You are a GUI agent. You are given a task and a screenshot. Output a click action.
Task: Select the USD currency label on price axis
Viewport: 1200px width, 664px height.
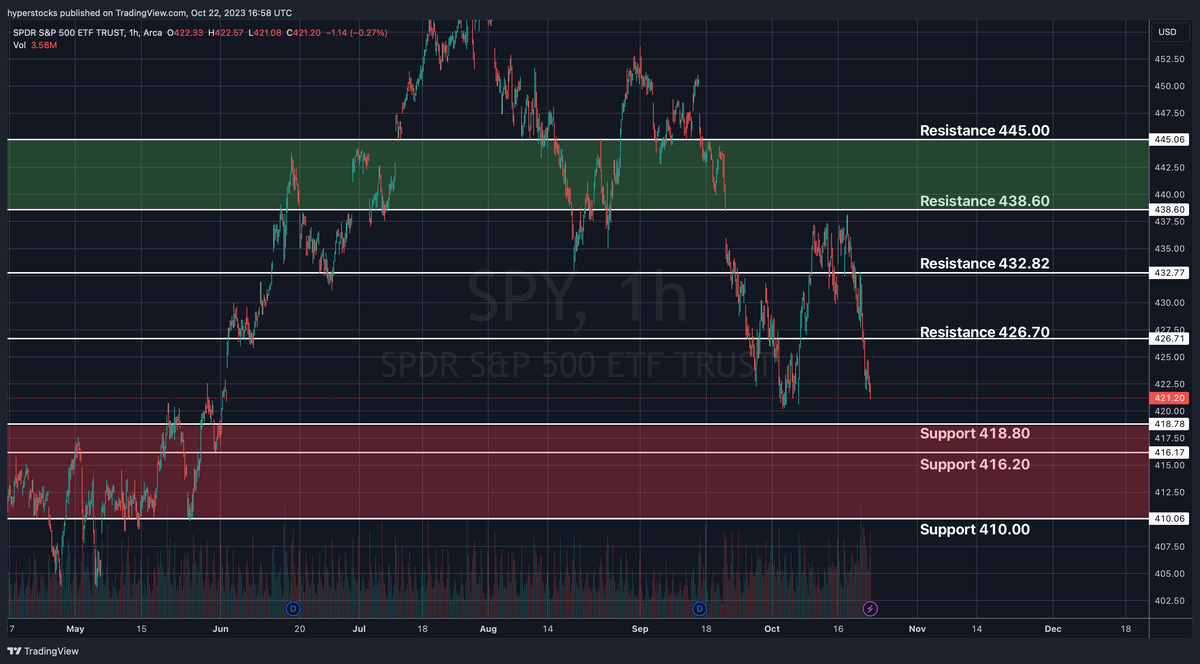[1166, 32]
